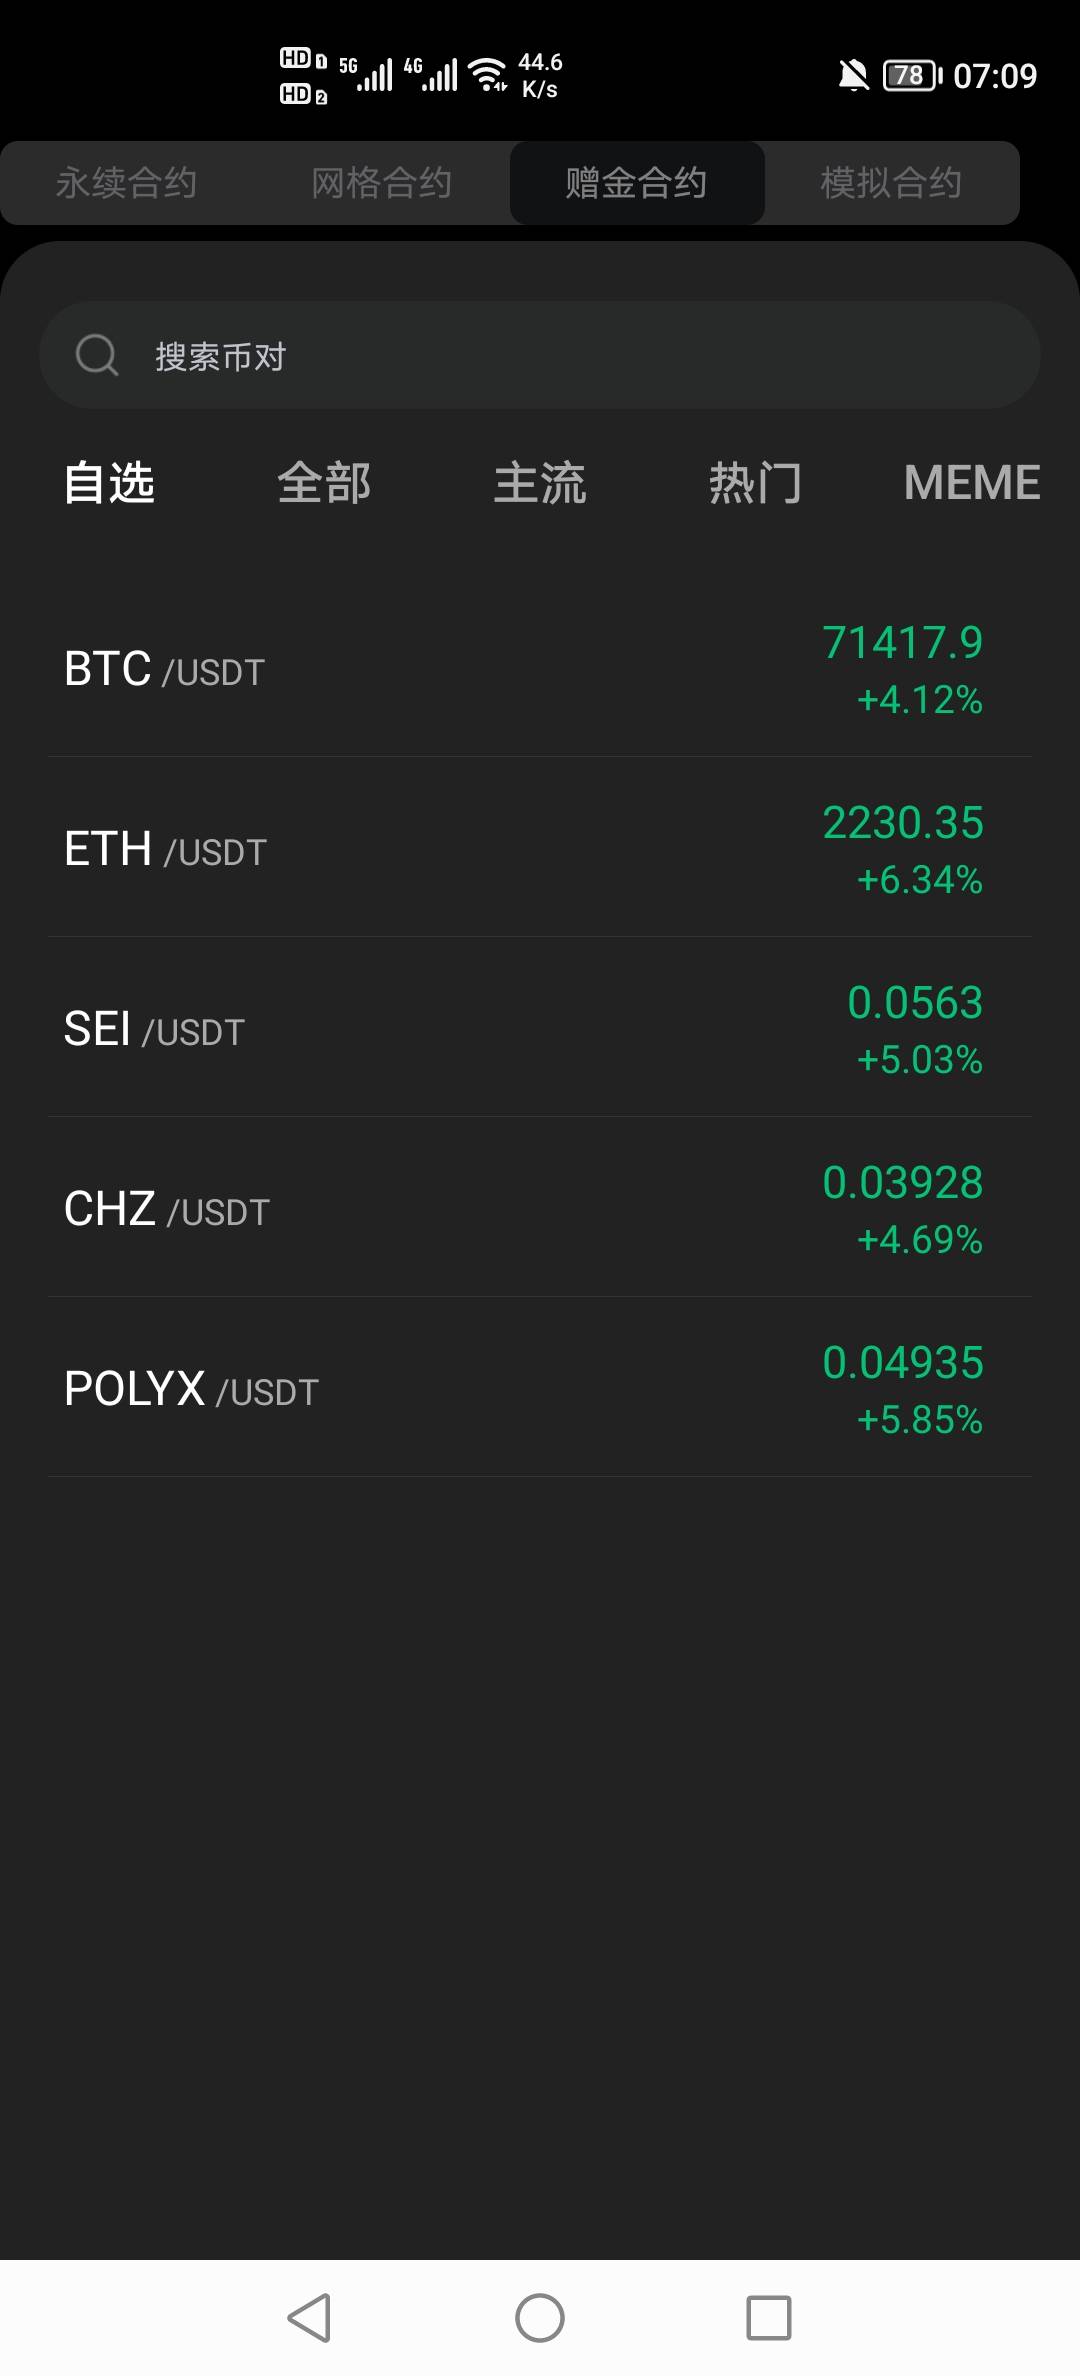Choose the SEI/USDT pair
The height and width of the screenshot is (2376, 1080).
pos(540,1029)
